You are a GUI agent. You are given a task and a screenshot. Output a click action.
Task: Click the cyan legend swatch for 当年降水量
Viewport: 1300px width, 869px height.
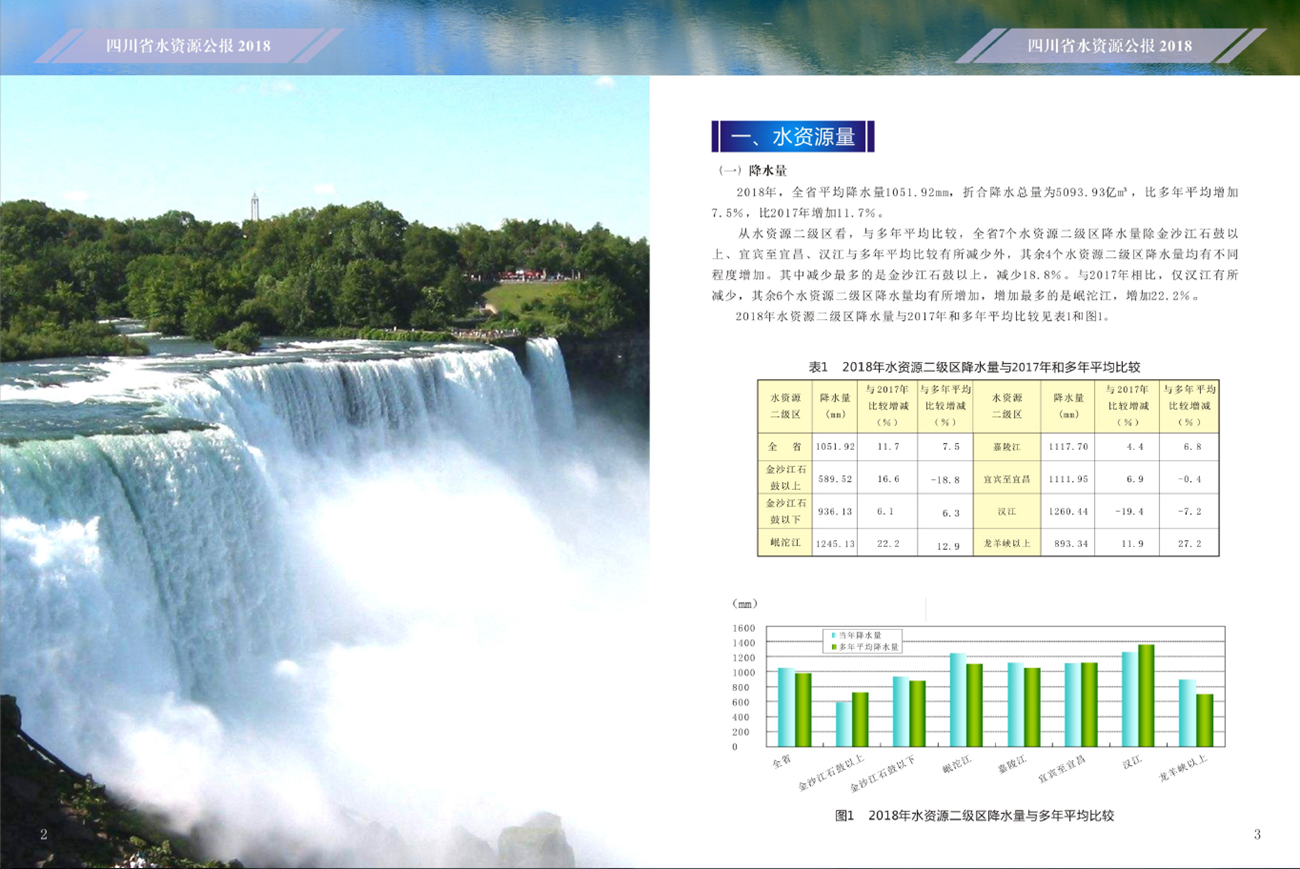(833, 635)
